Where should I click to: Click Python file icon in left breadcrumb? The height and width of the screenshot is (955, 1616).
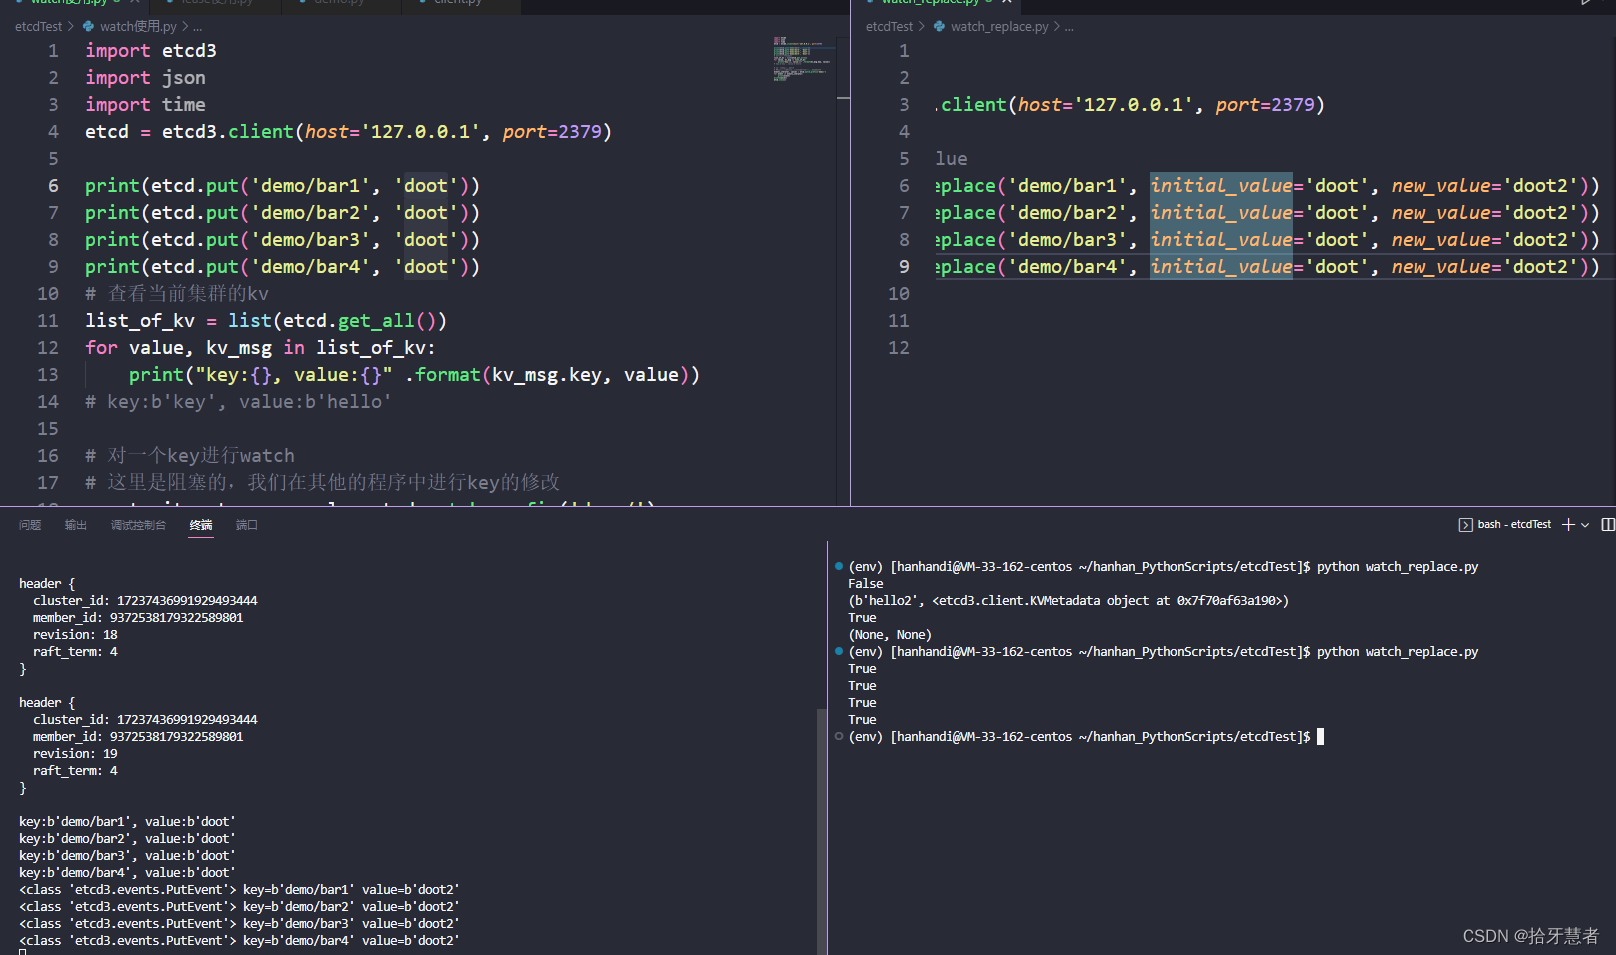click(88, 26)
